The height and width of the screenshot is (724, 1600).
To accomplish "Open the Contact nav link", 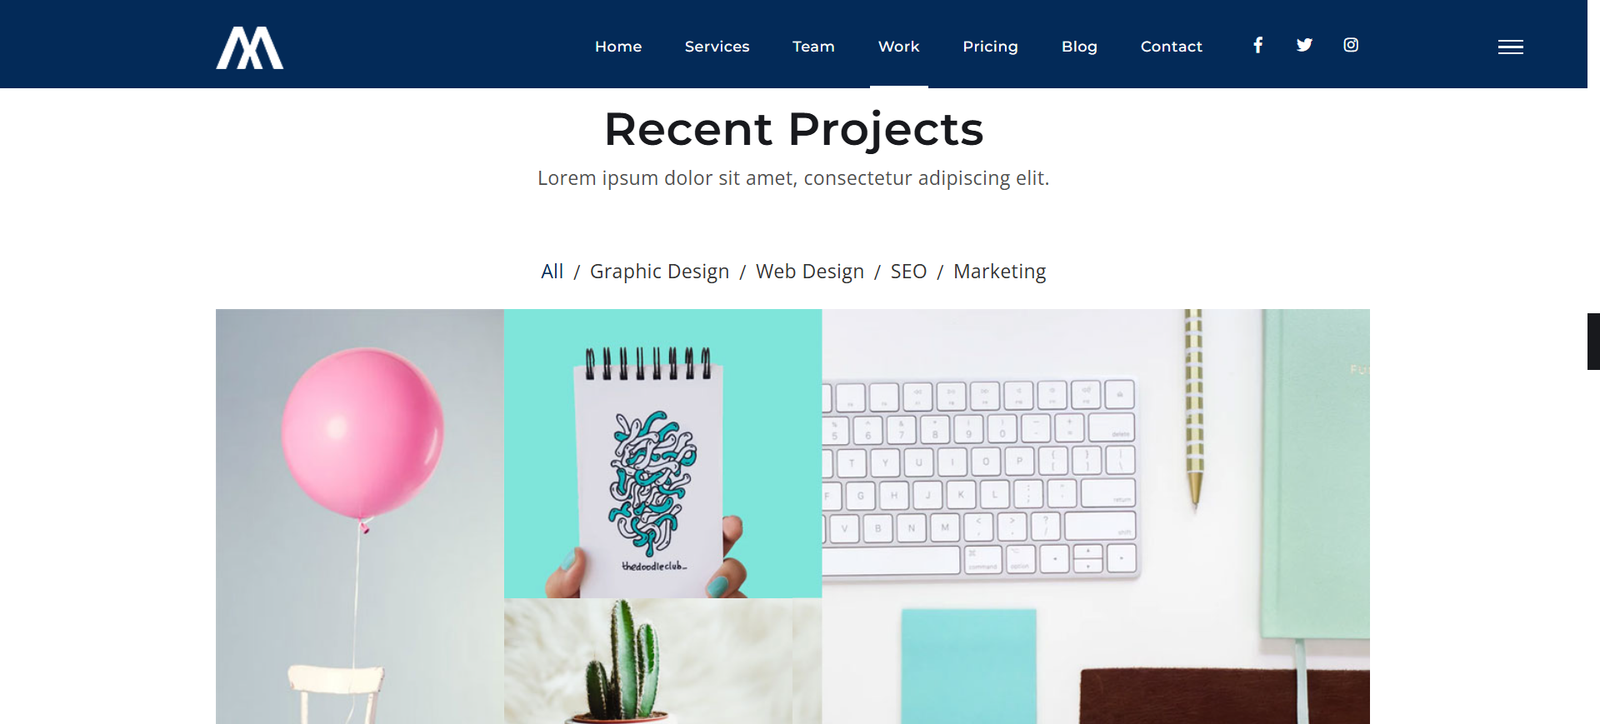I will (x=1171, y=46).
